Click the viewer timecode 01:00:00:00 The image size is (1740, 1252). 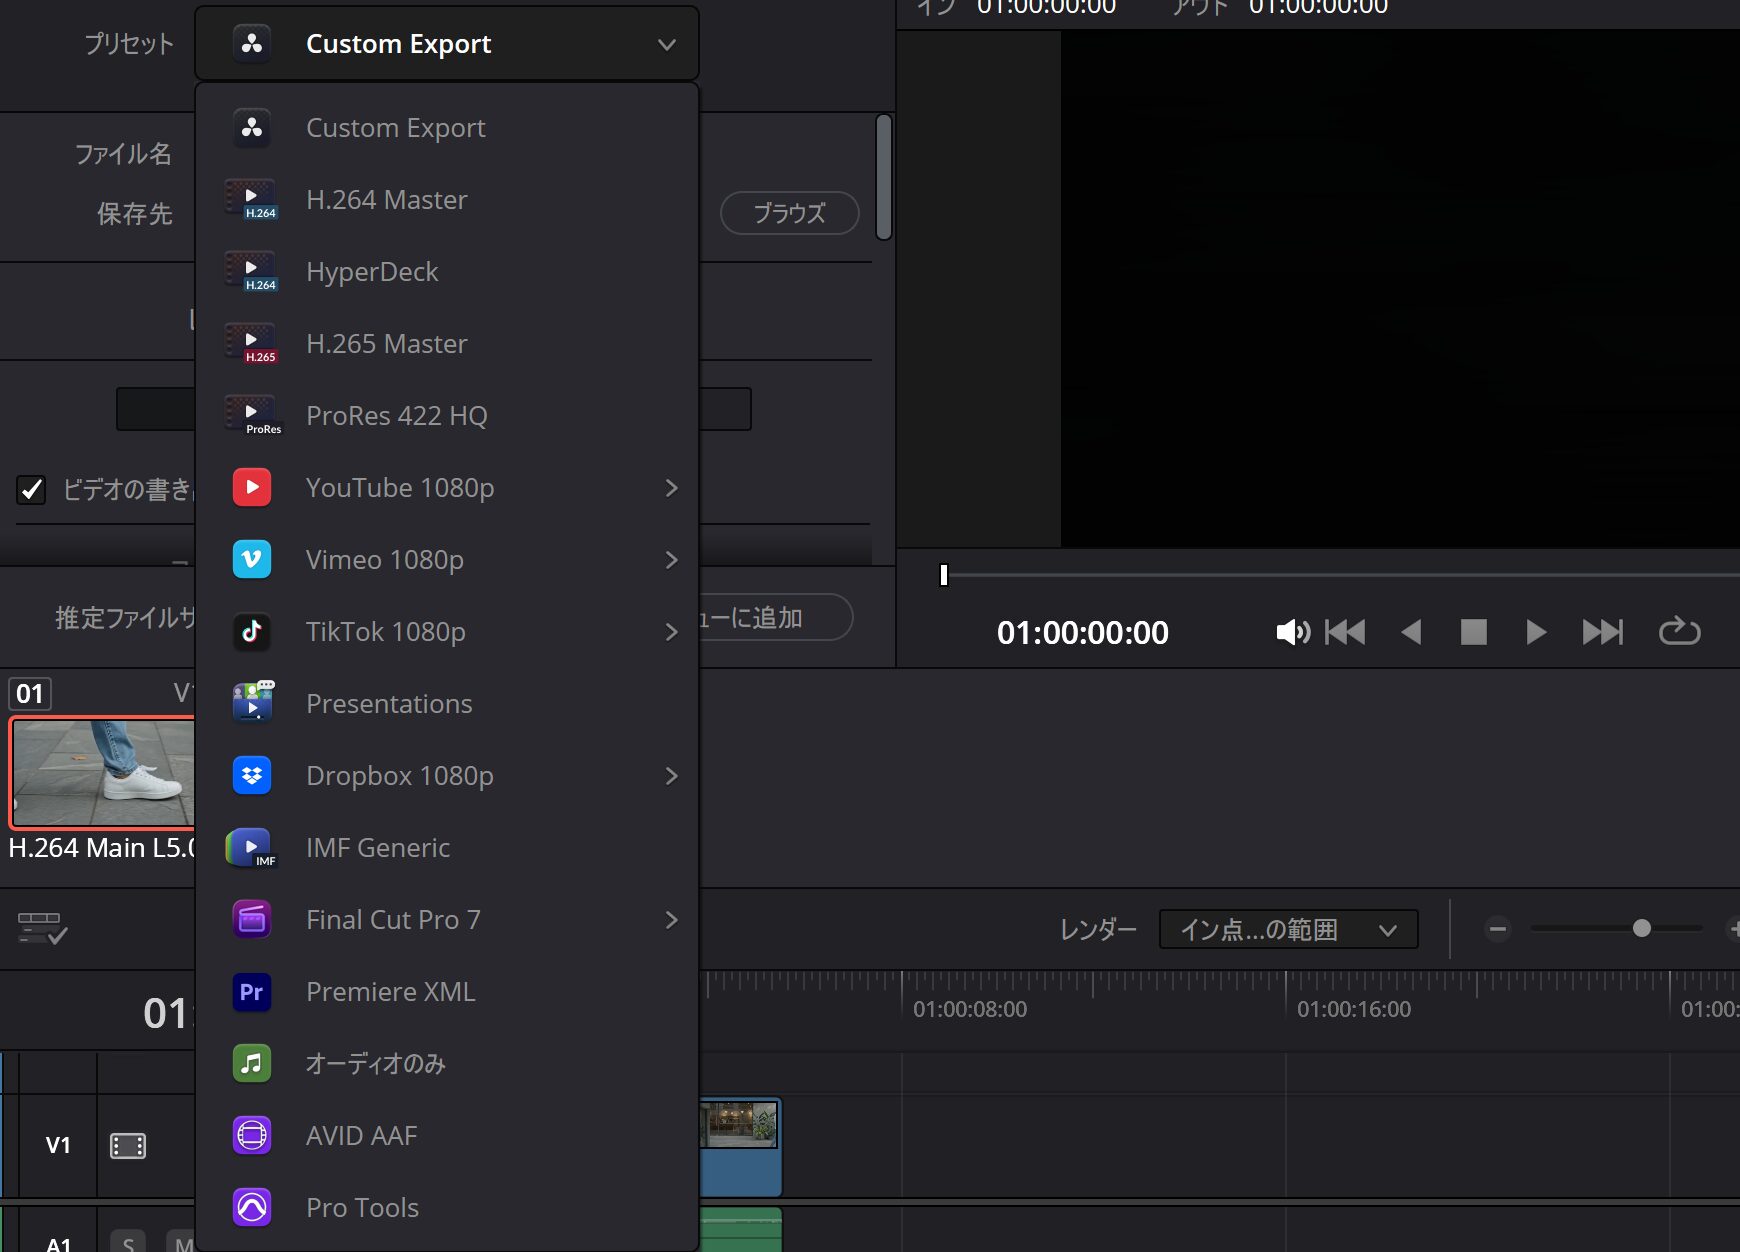click(x=1082, y=632)
